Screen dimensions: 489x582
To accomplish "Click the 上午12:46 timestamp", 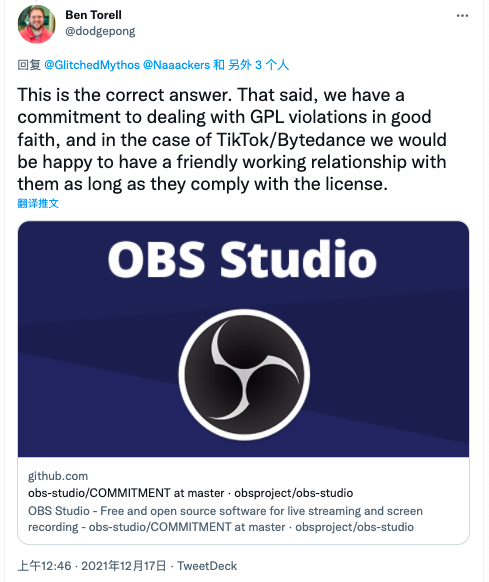I will tap(44, 566).
